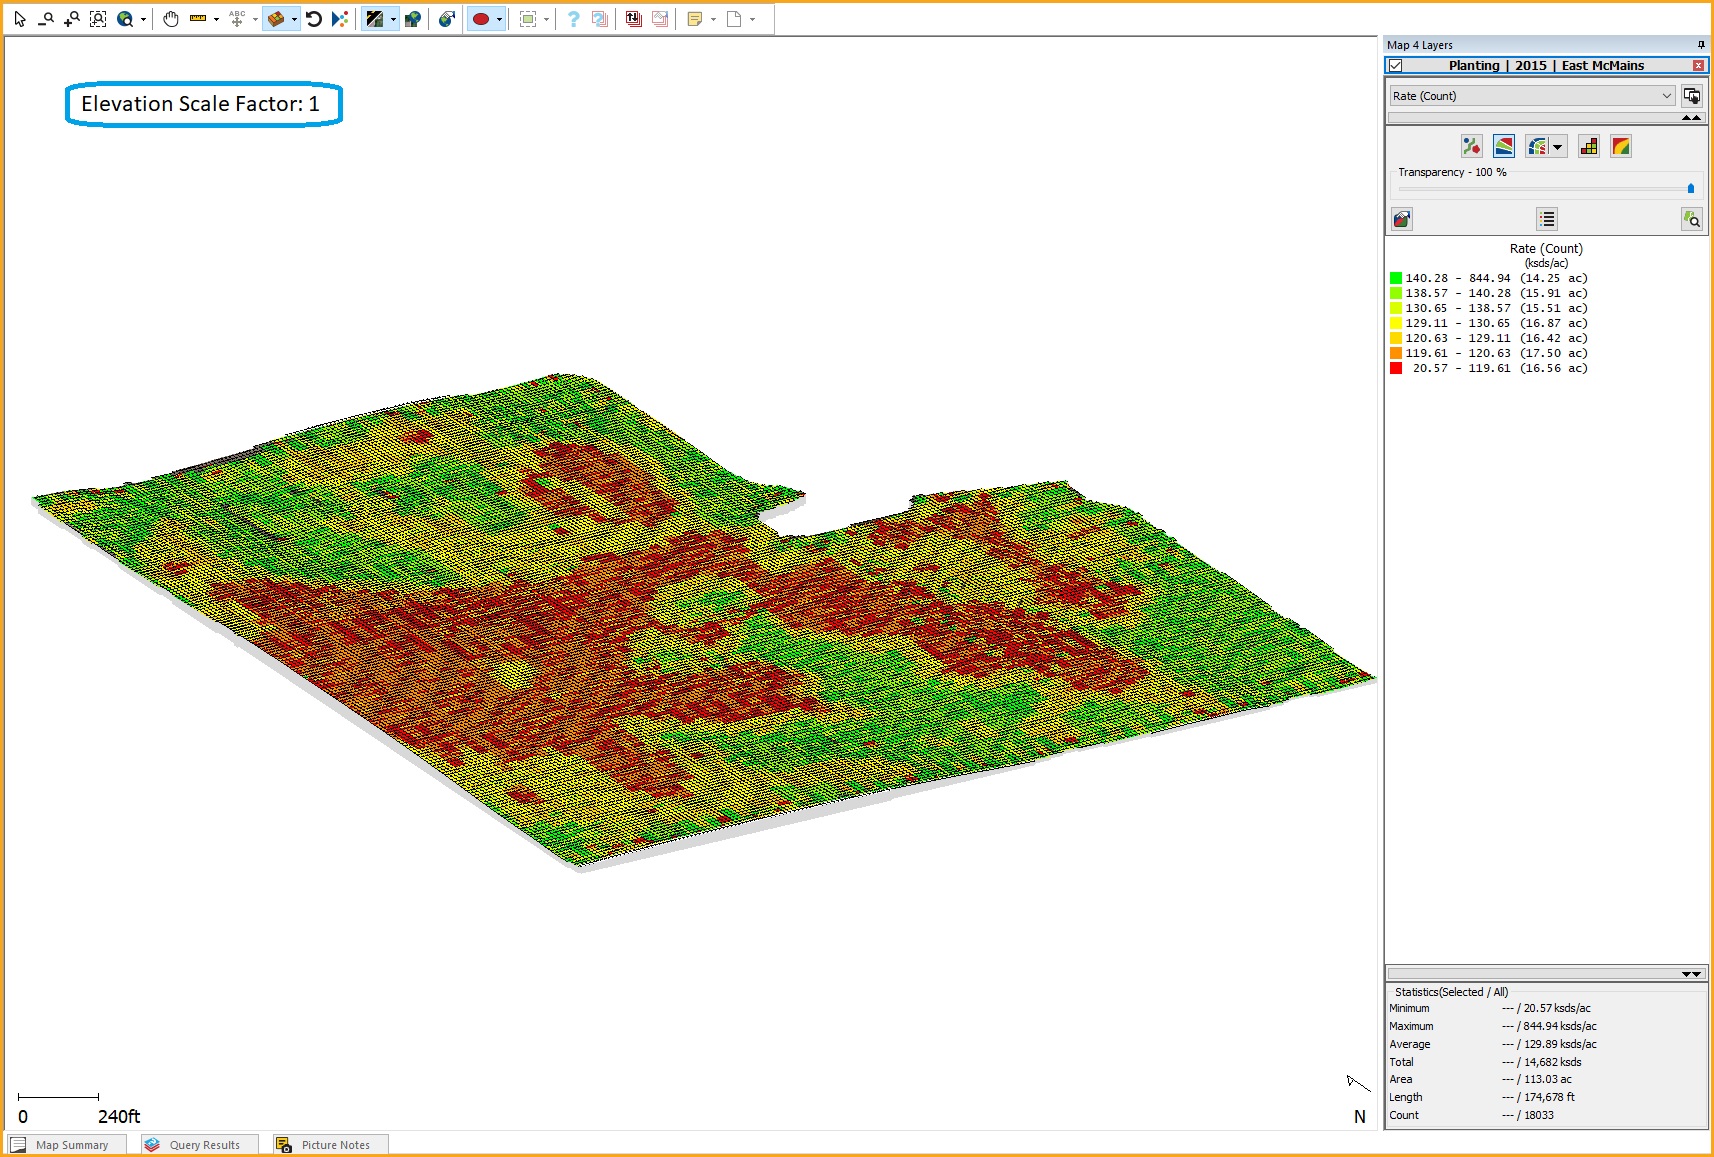Toggle the black-and-green background imagery button

click(x=375, y=19)
